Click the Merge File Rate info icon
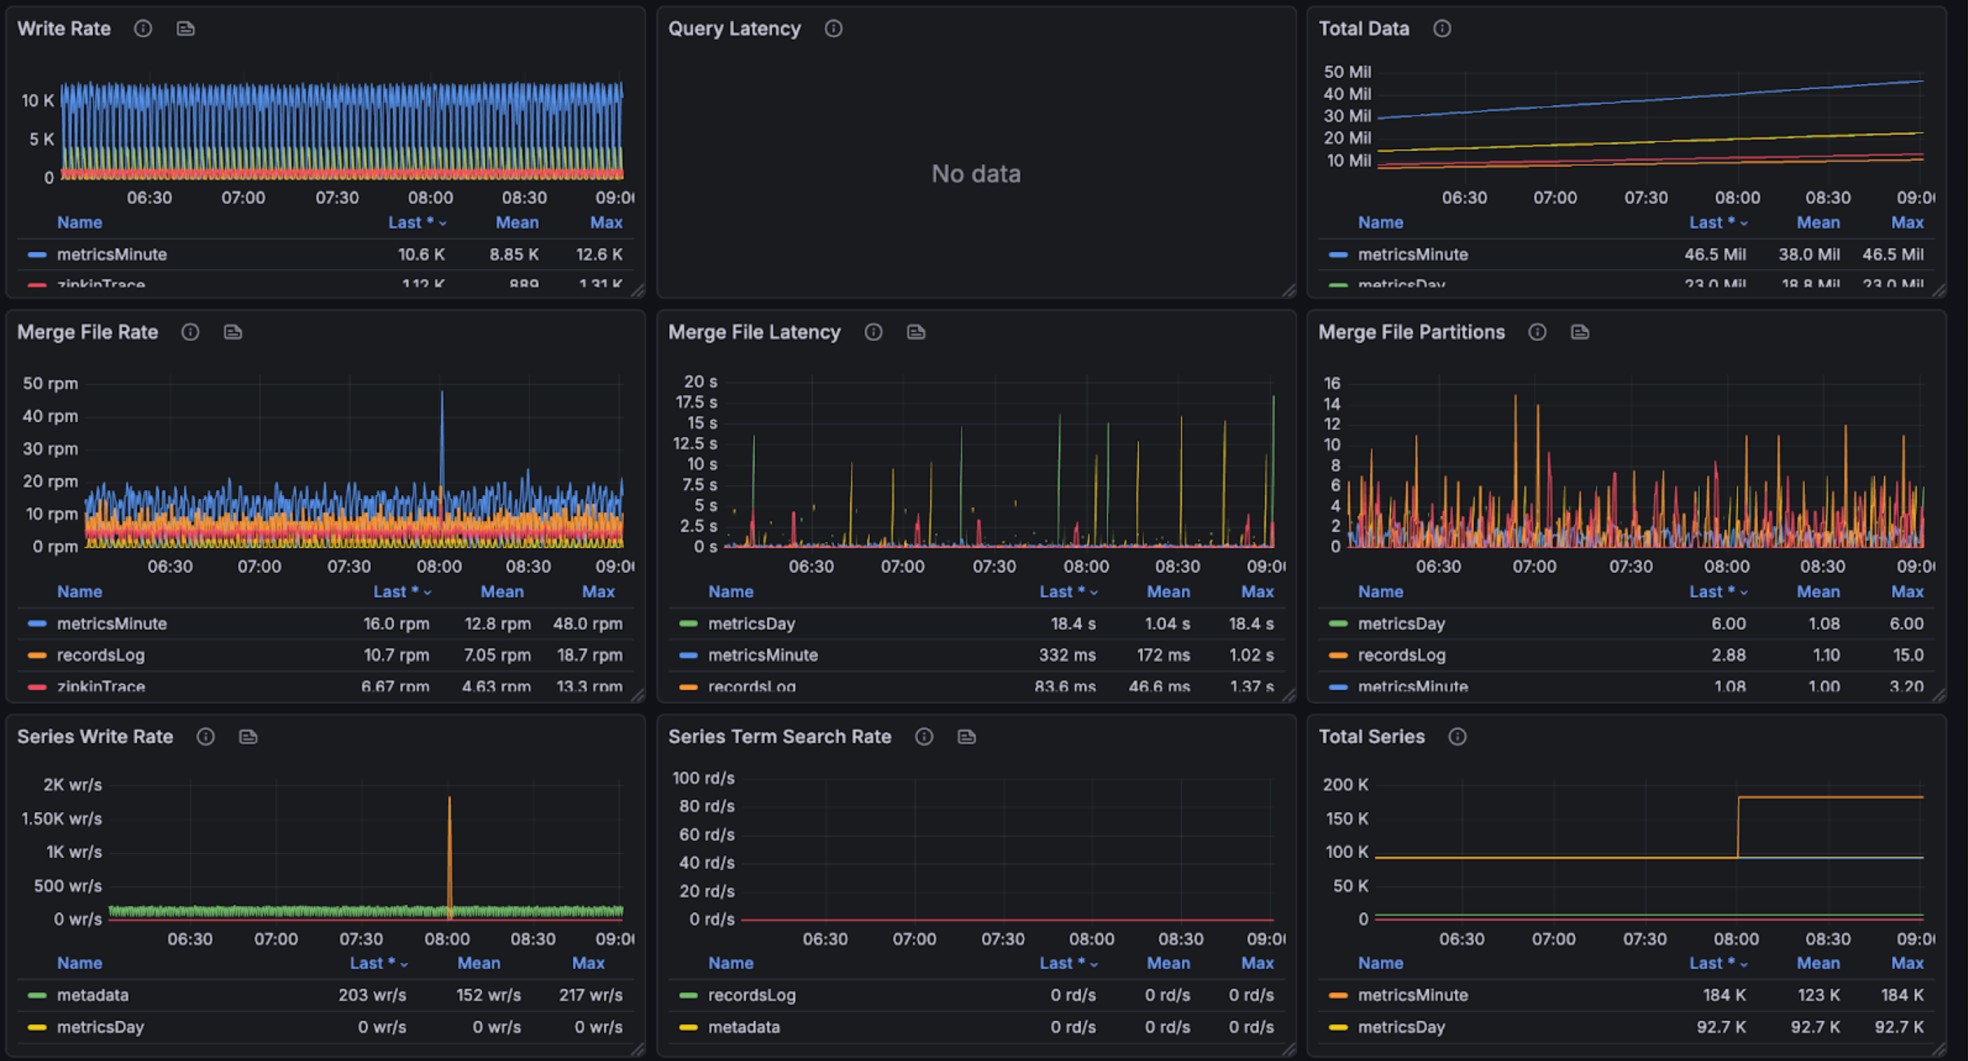Image resolution: width=1968 pixels, height=1061 pixels. 190,332
